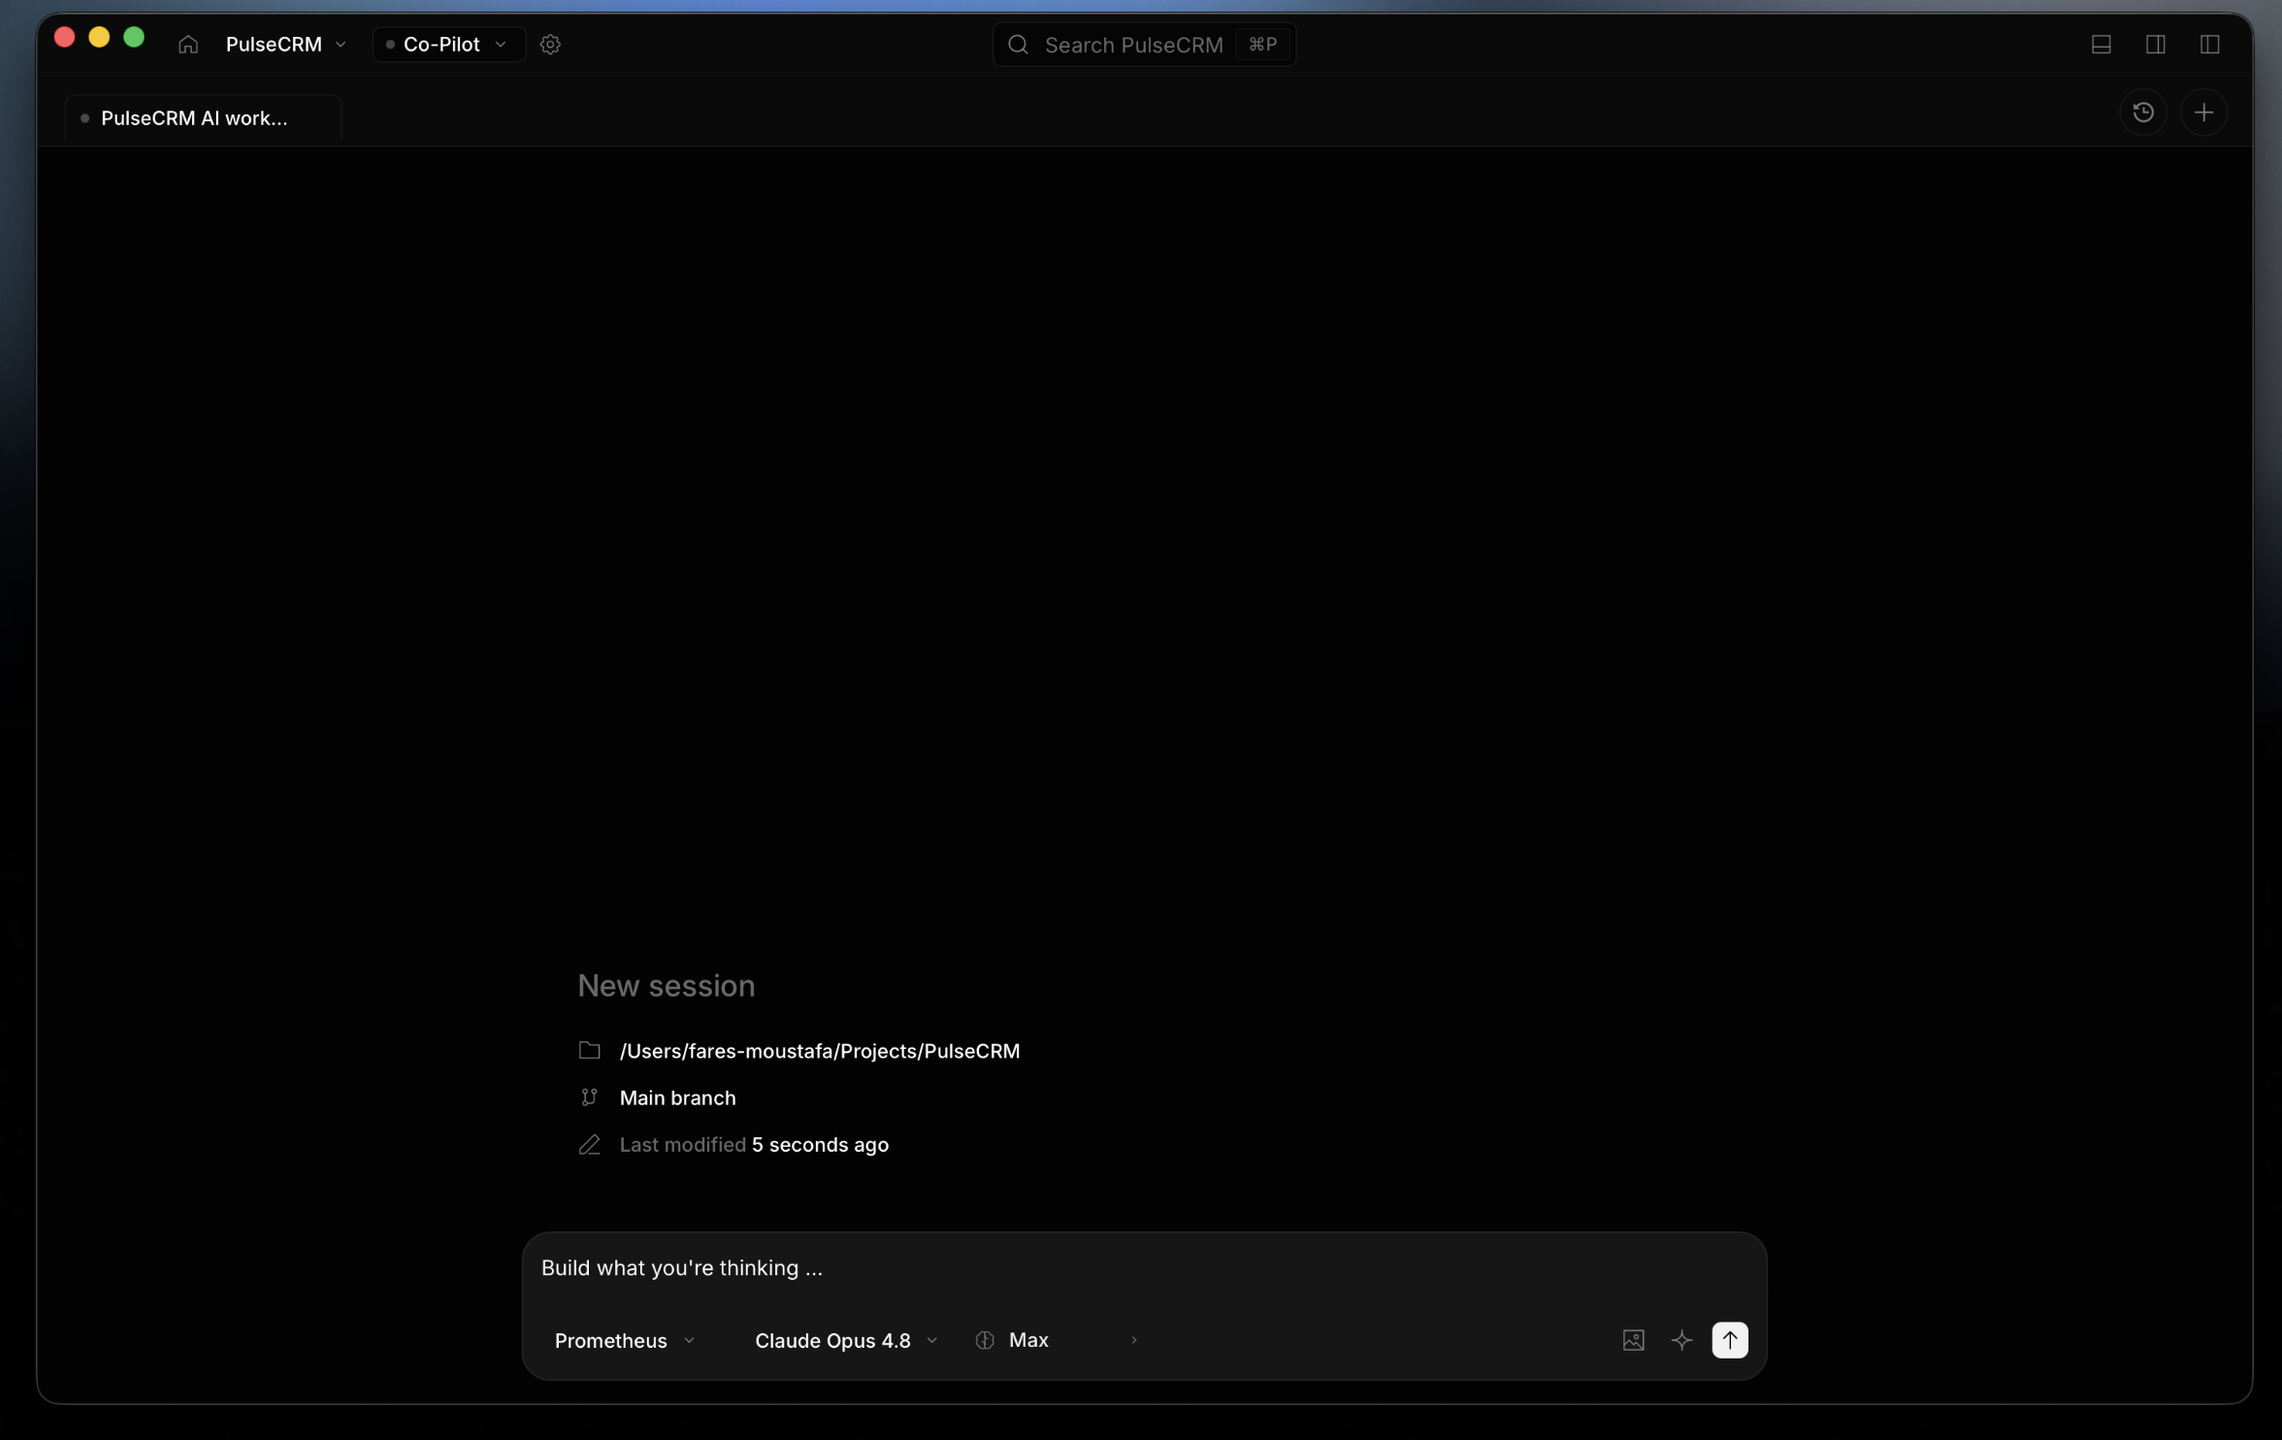
Task: Toggle the left sidebar layout icon
Action: tap(2210, 45)
